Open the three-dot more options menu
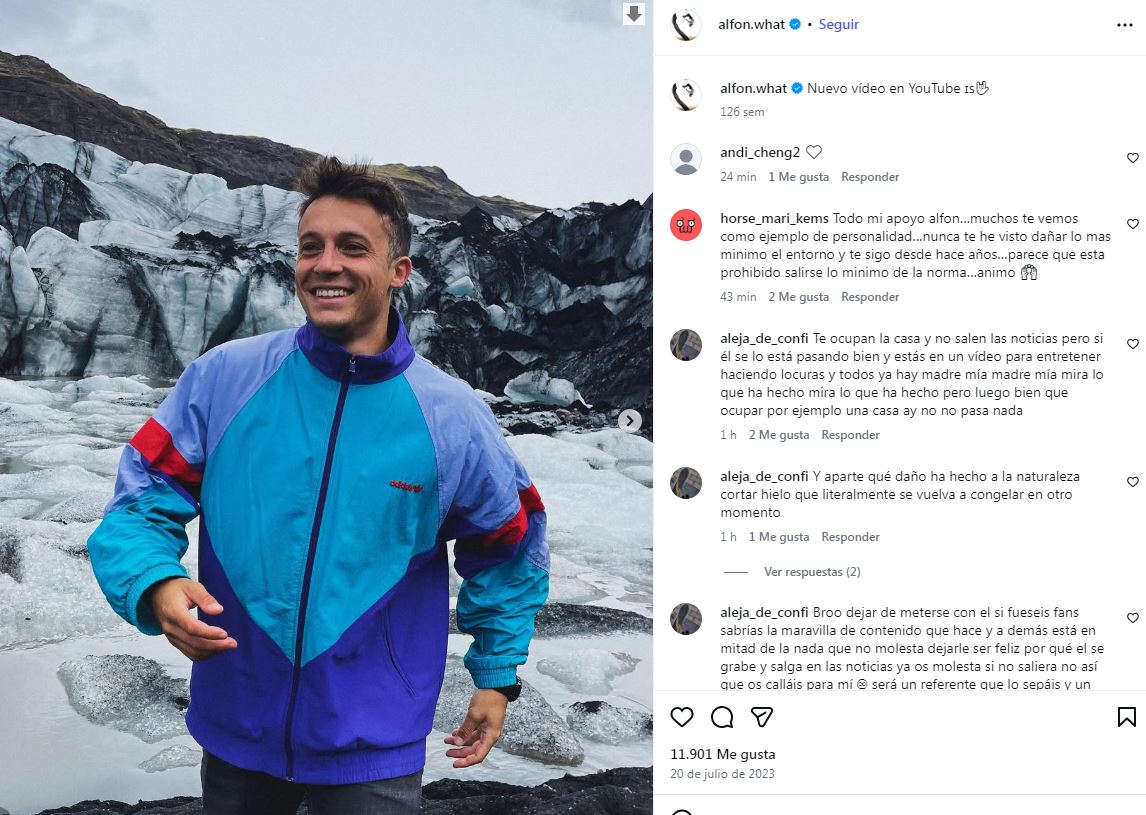This screenshot has height=815, width=1146. [1125, 25]
